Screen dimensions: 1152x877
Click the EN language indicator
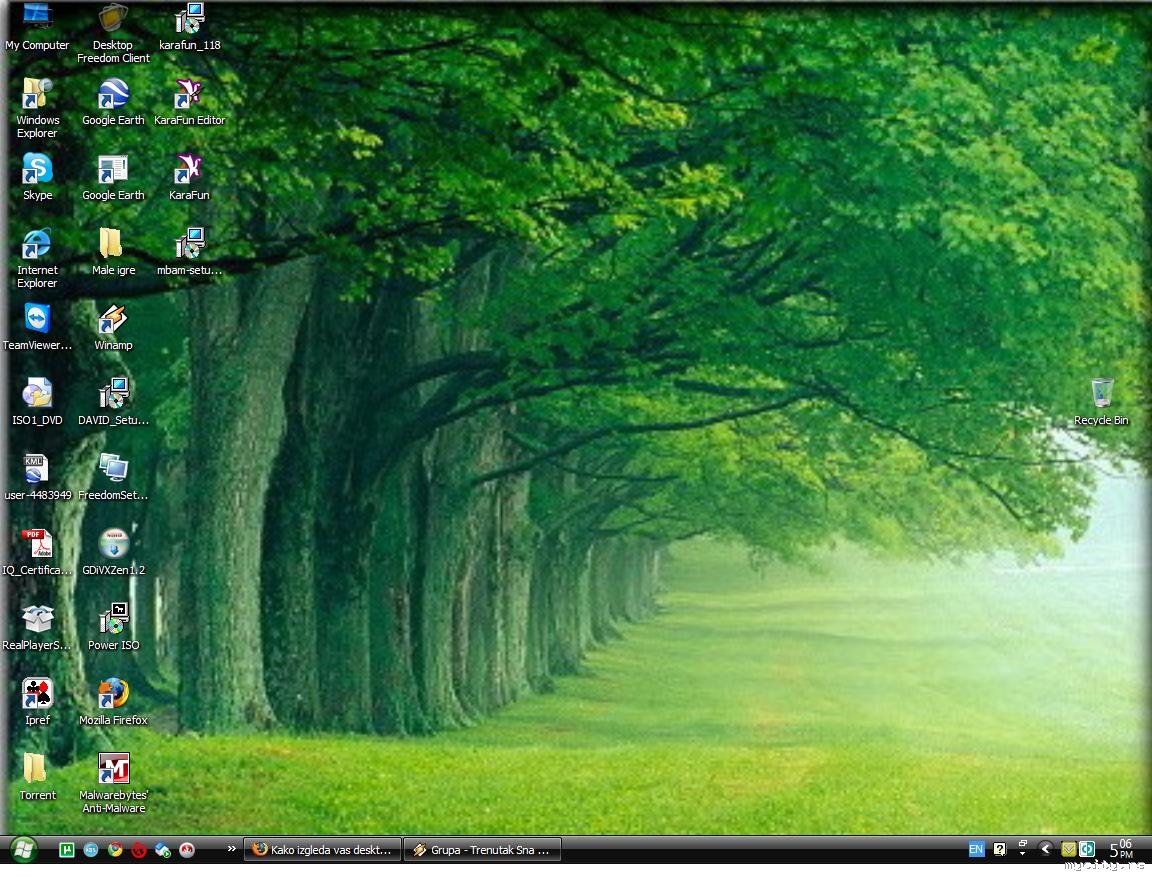[976, 850]
